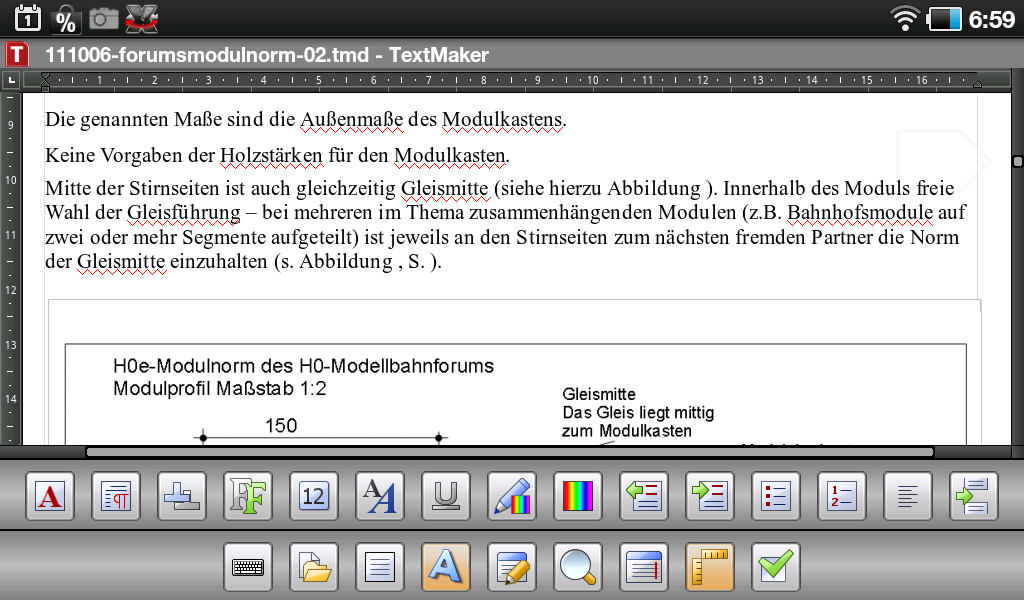Open text alignment options
This screenshot has height=600, width=1024.
908,496
